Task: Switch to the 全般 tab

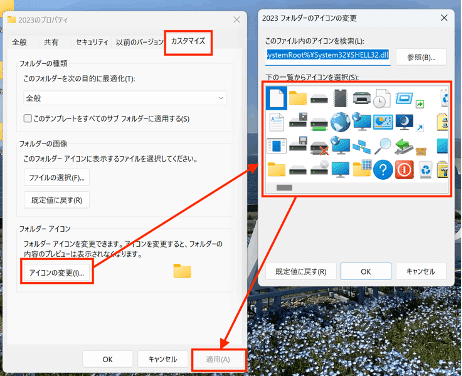Action: pyautogui.click(x=19, y=42)
